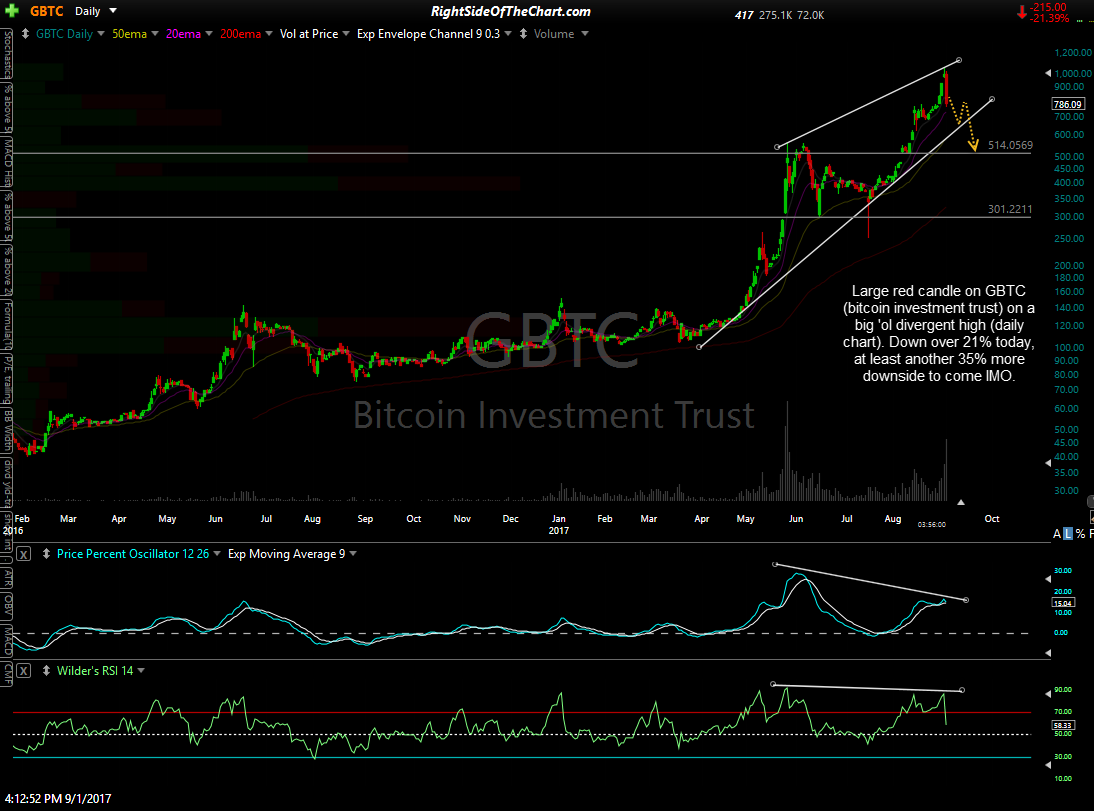The height and width of the screenshot is (811, 1094).
Task: Close the Wilder's RSI pane
Action: tap(24, 670)
